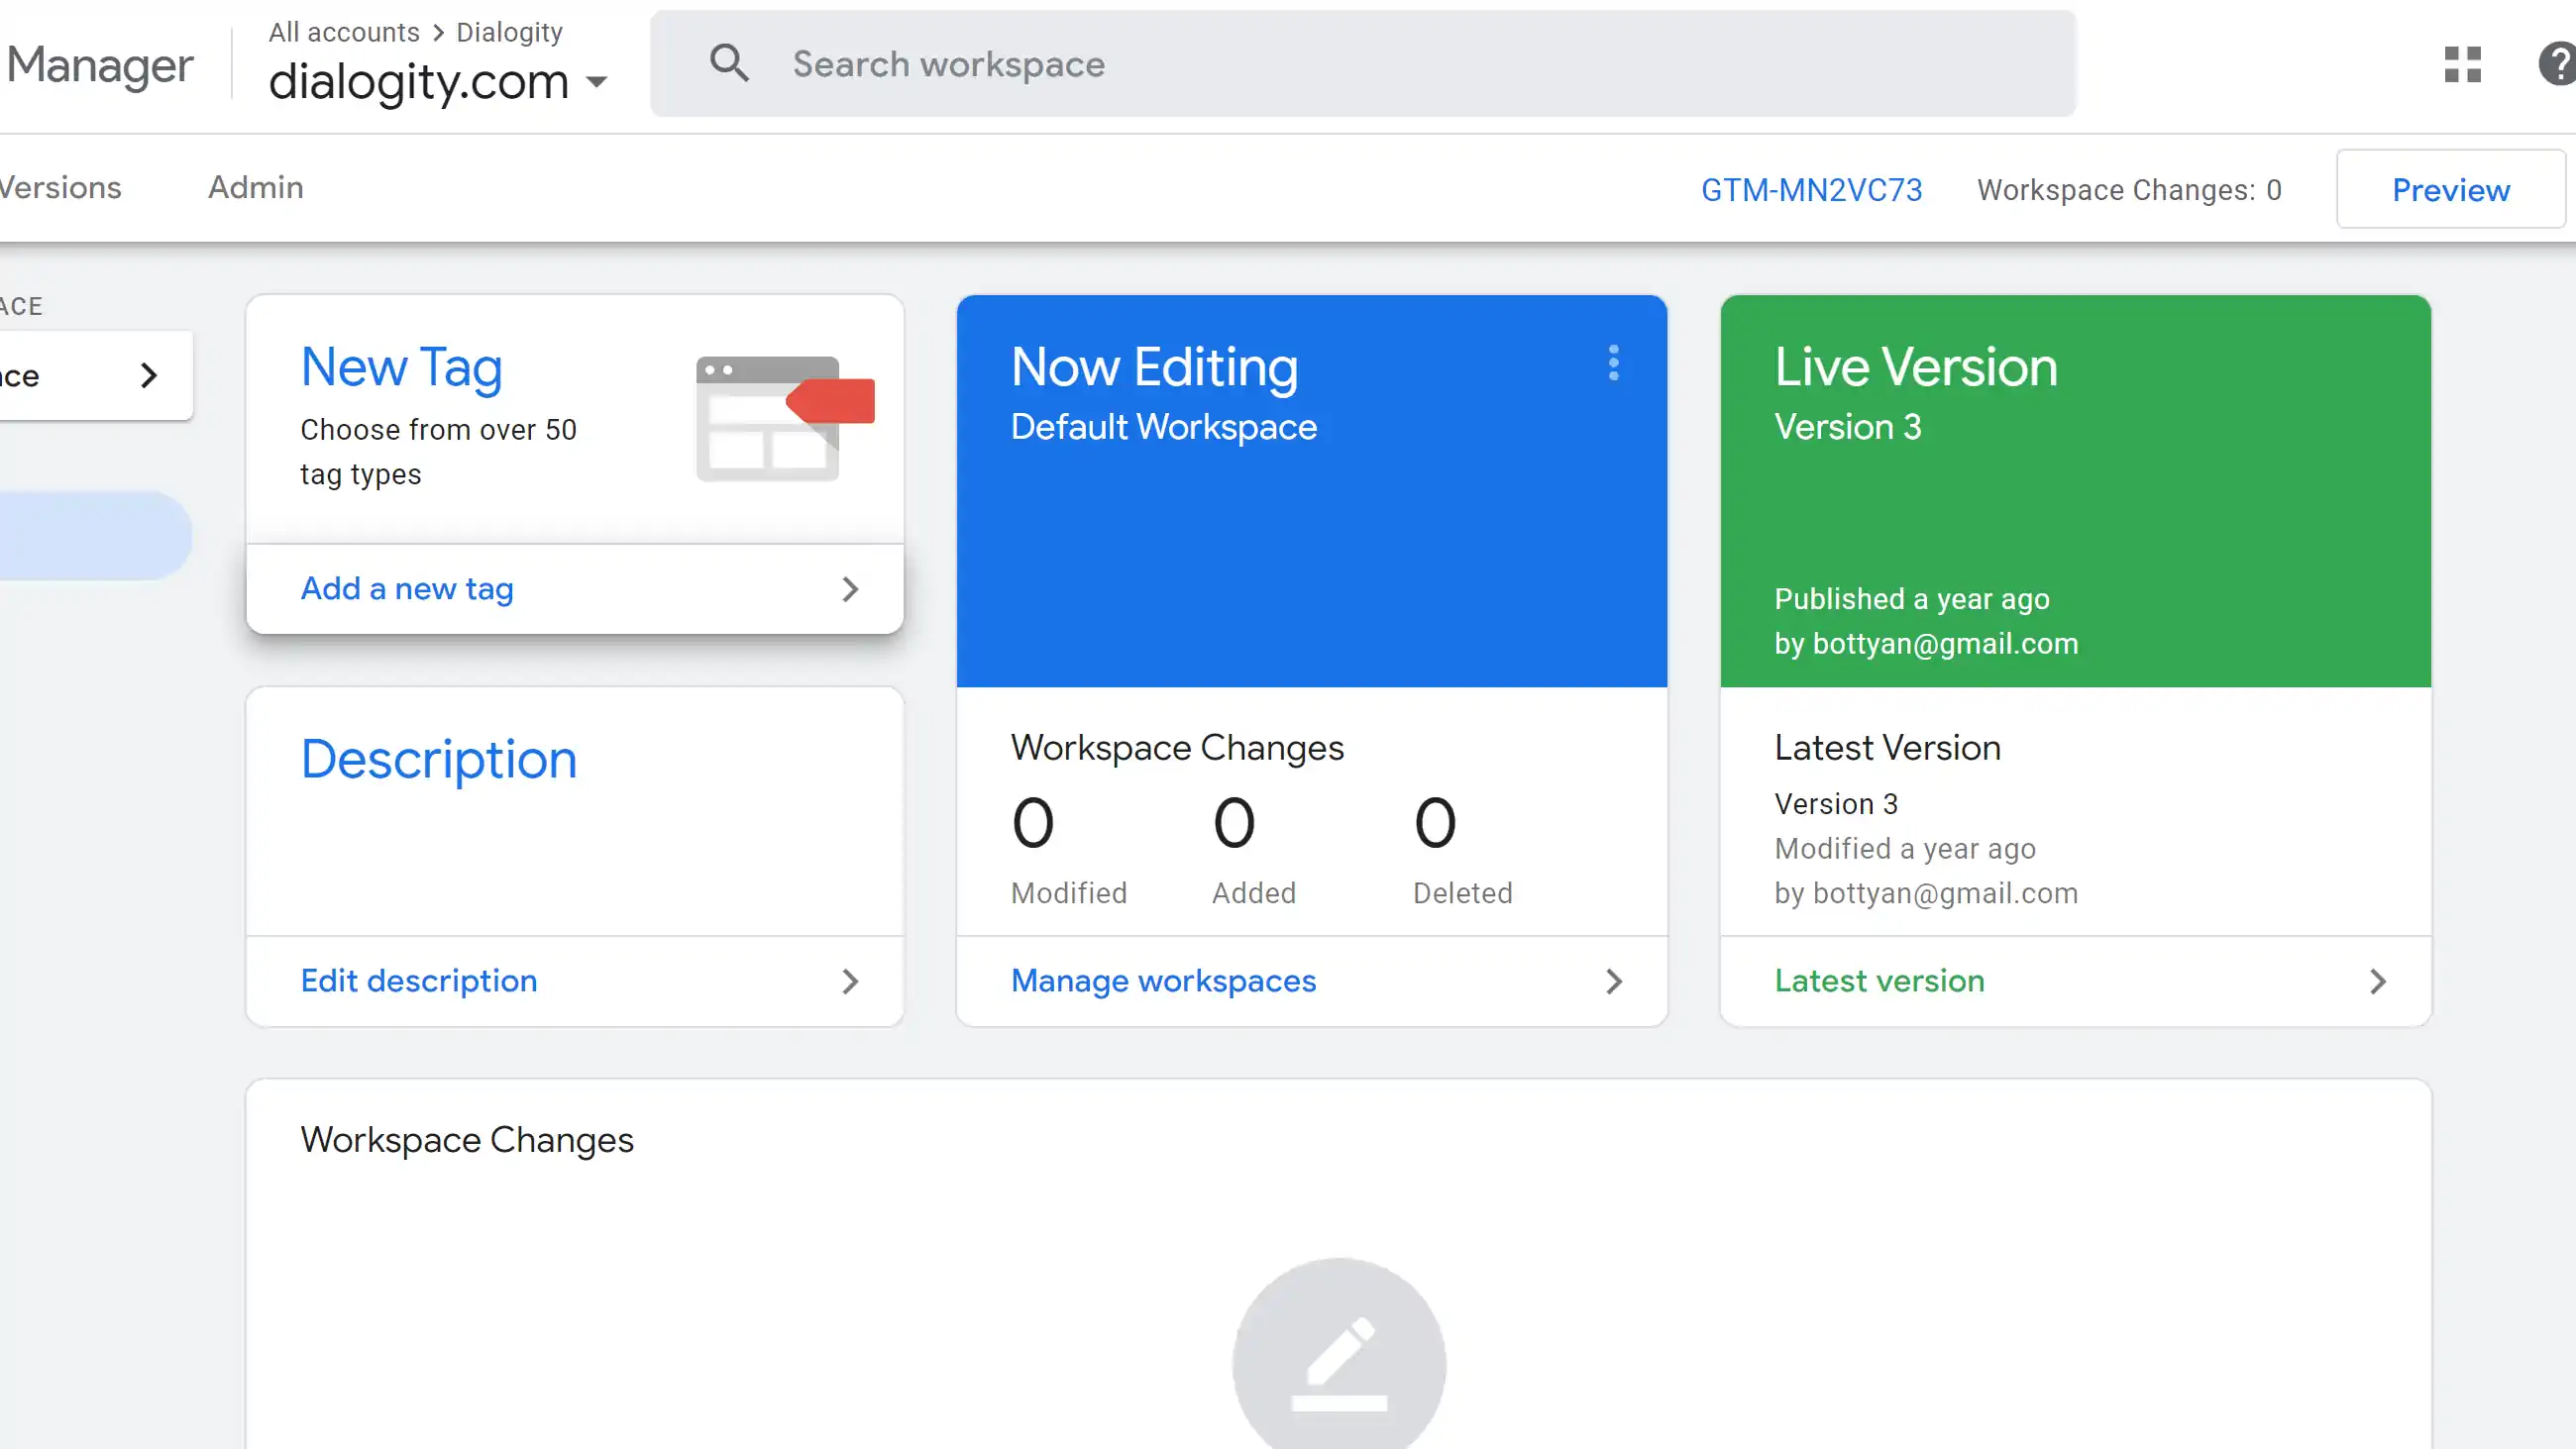2576x1449 pixels.
Task: Click Choose from over 50 tag types text
Action: [438, 452]
